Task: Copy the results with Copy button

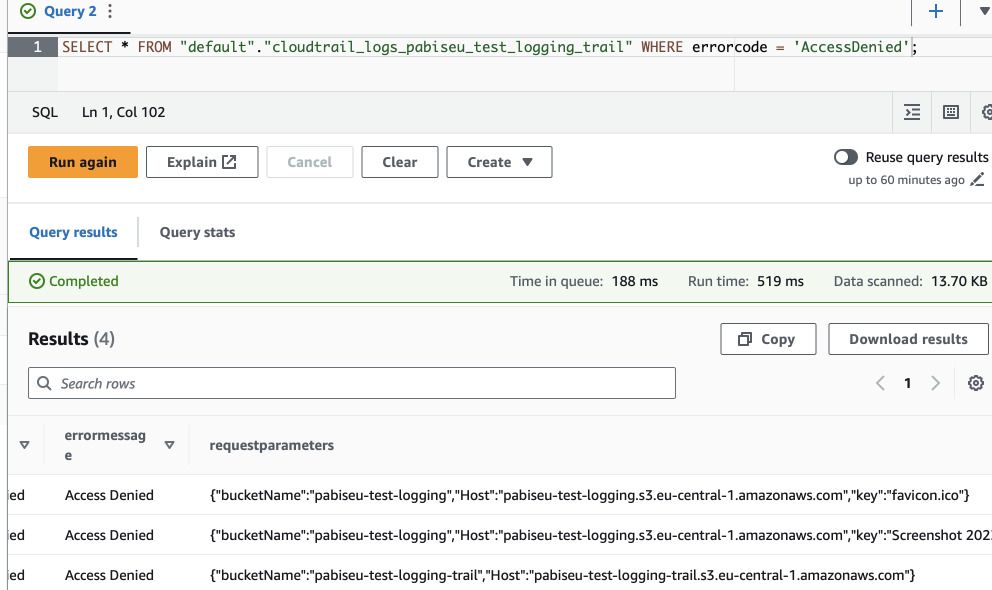Action: pyautogui.click(x=767, y=339)
